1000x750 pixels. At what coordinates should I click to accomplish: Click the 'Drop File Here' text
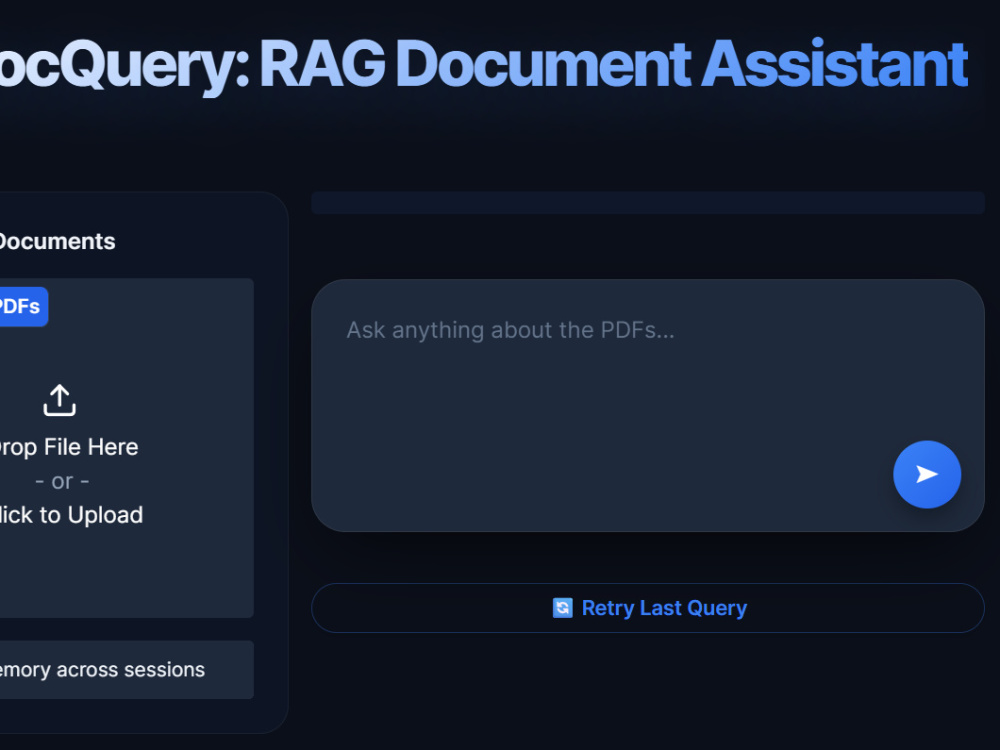pos(68,447)
